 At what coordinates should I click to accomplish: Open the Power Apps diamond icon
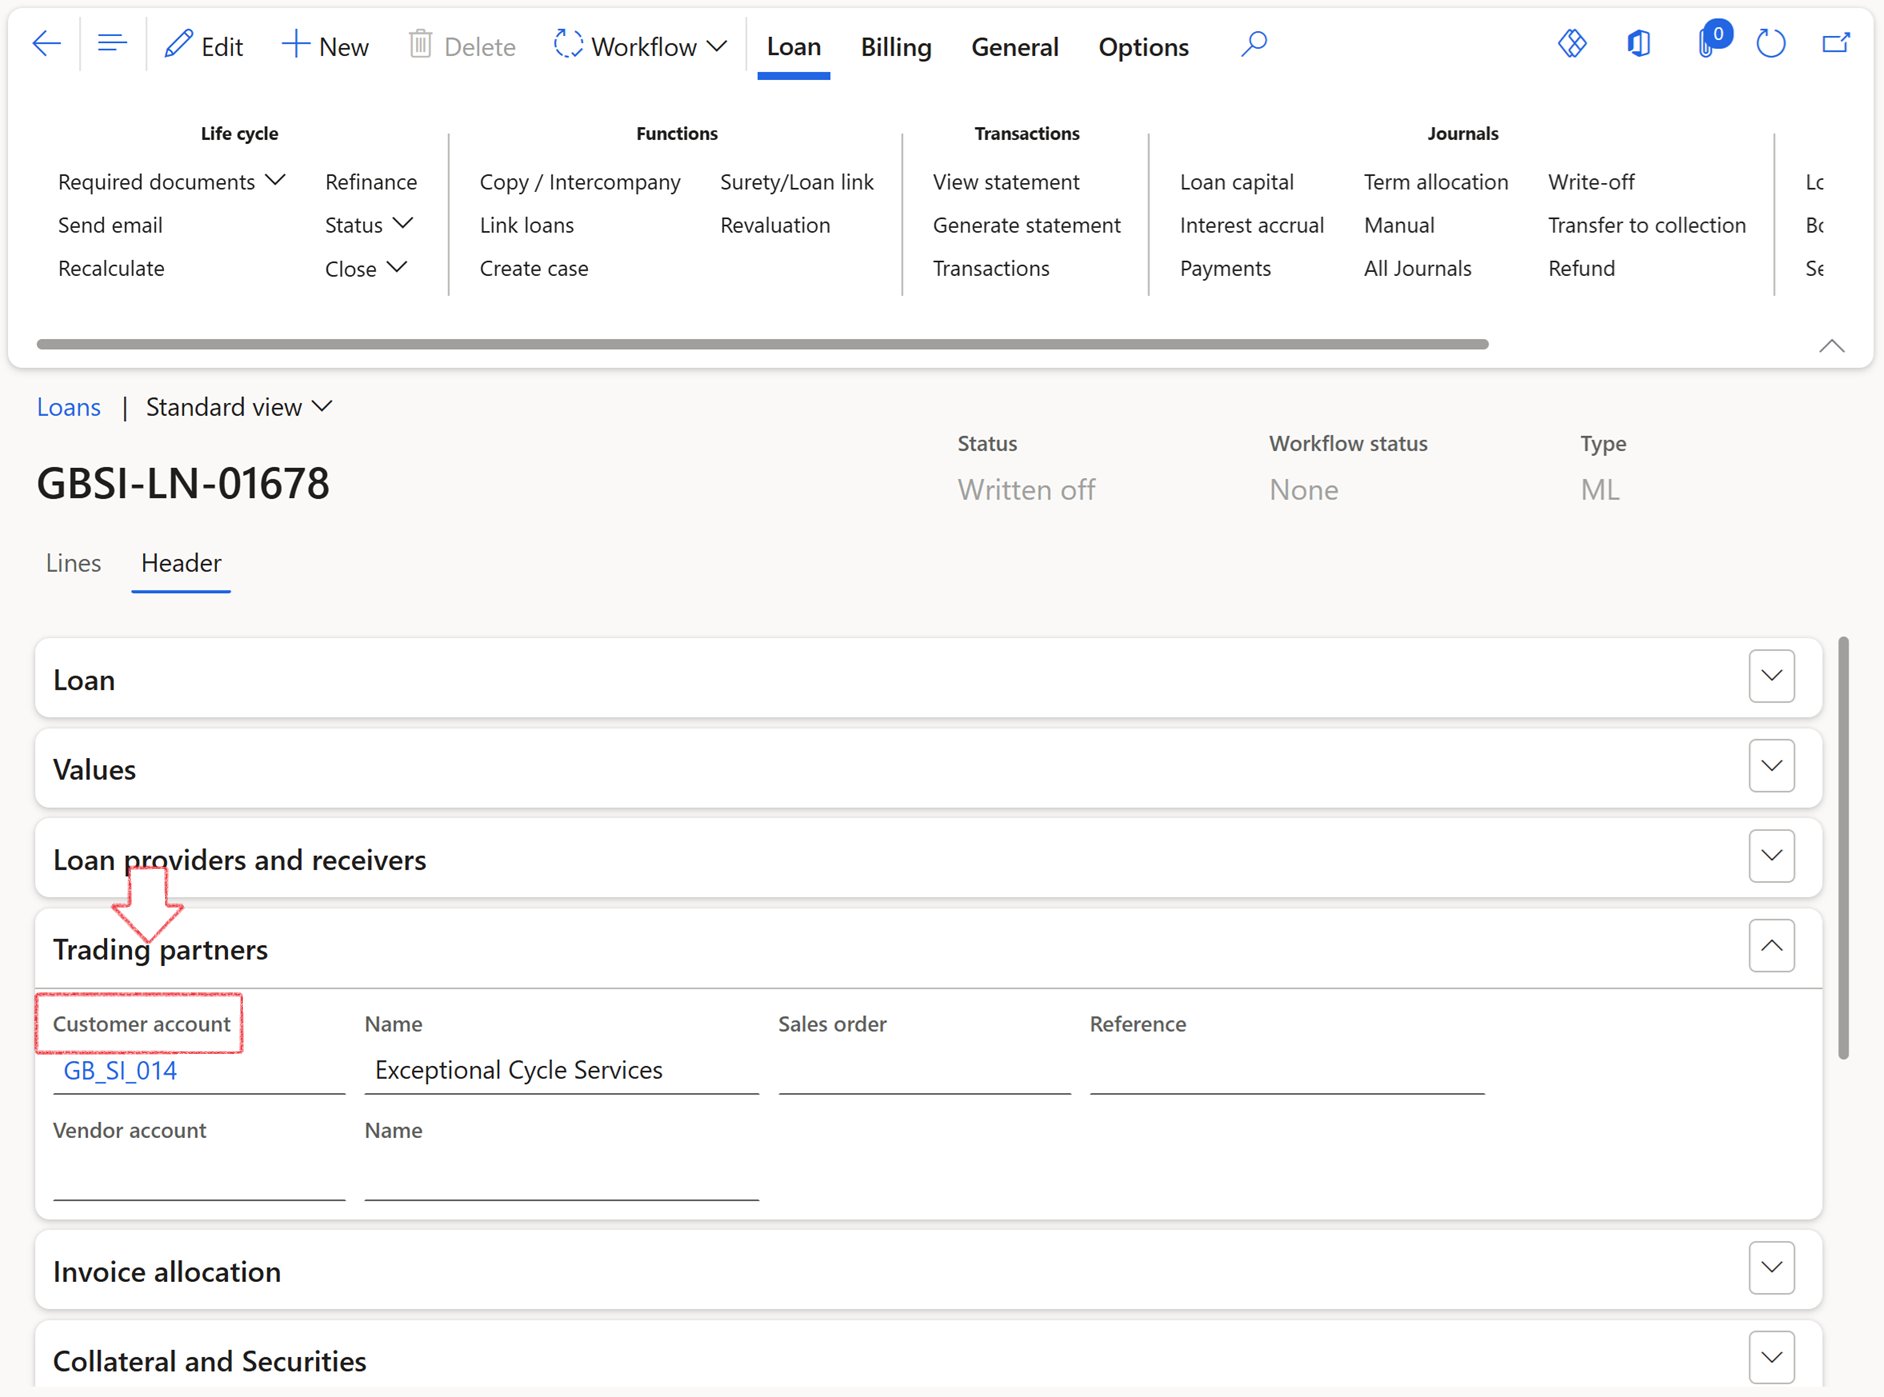pyautogui.click(x=1572, y=45)
